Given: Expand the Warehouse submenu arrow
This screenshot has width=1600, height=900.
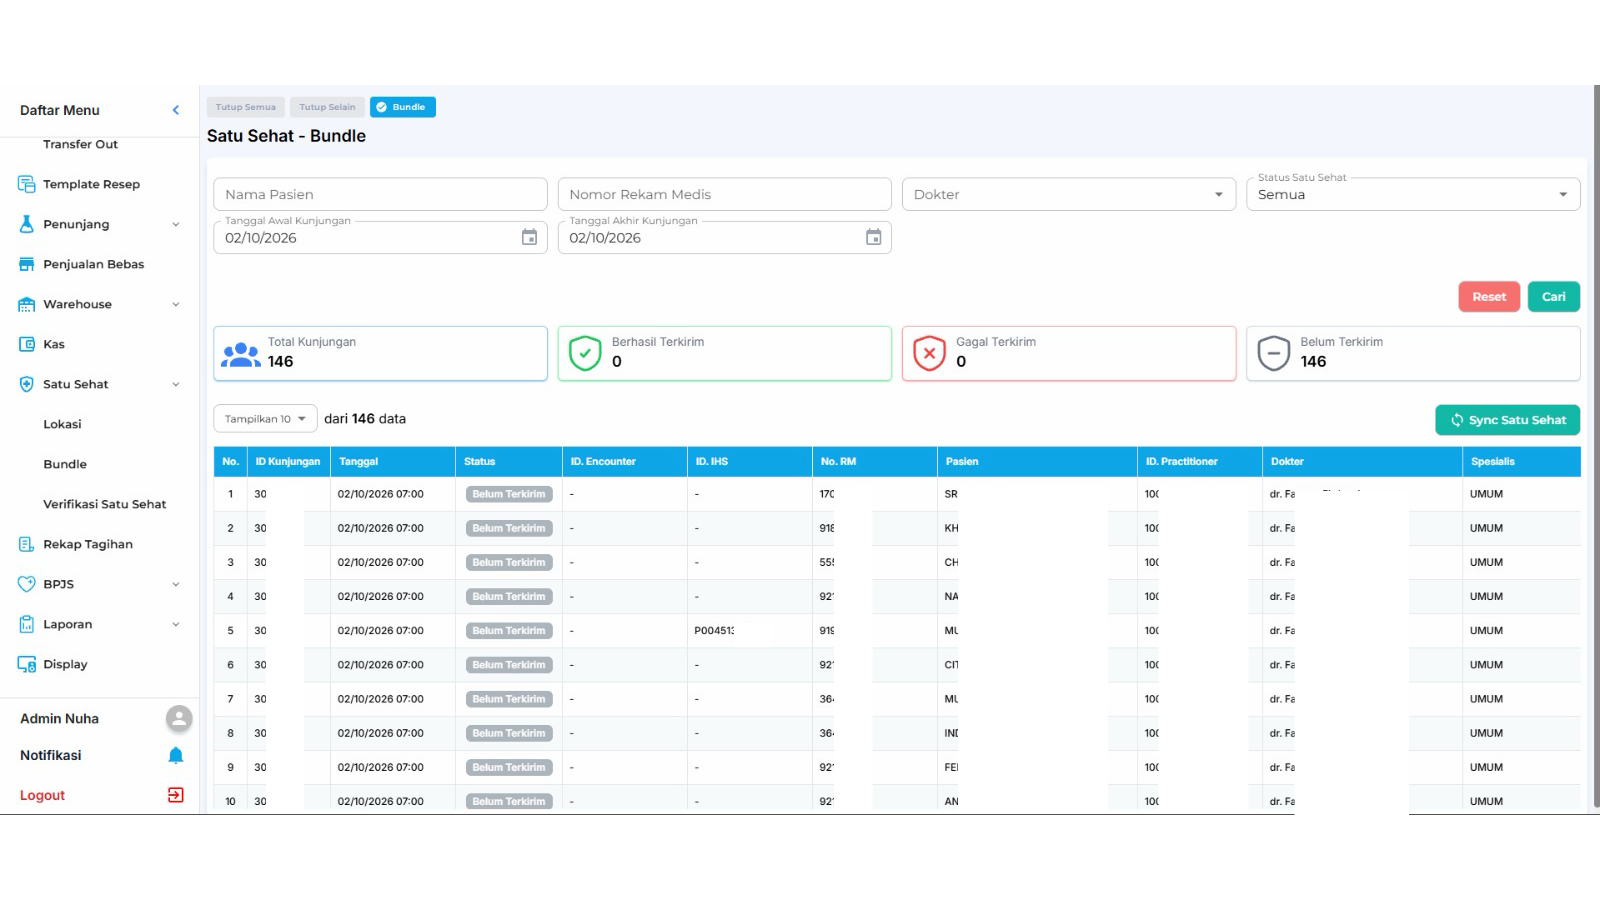Looking at the screenshot, I should click(x=176, y=304).
